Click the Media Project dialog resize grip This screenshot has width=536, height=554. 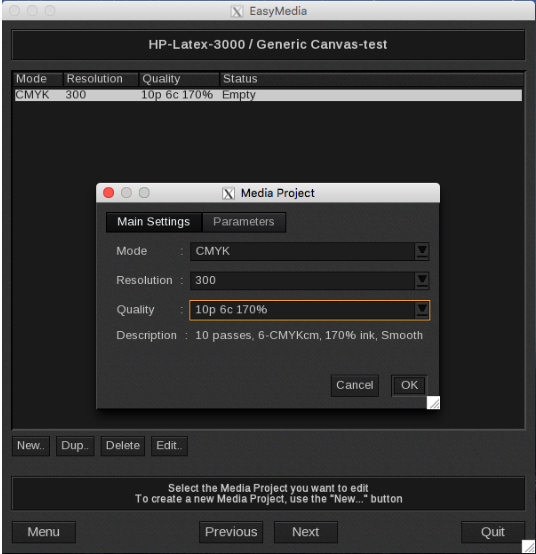click(434, 402)
